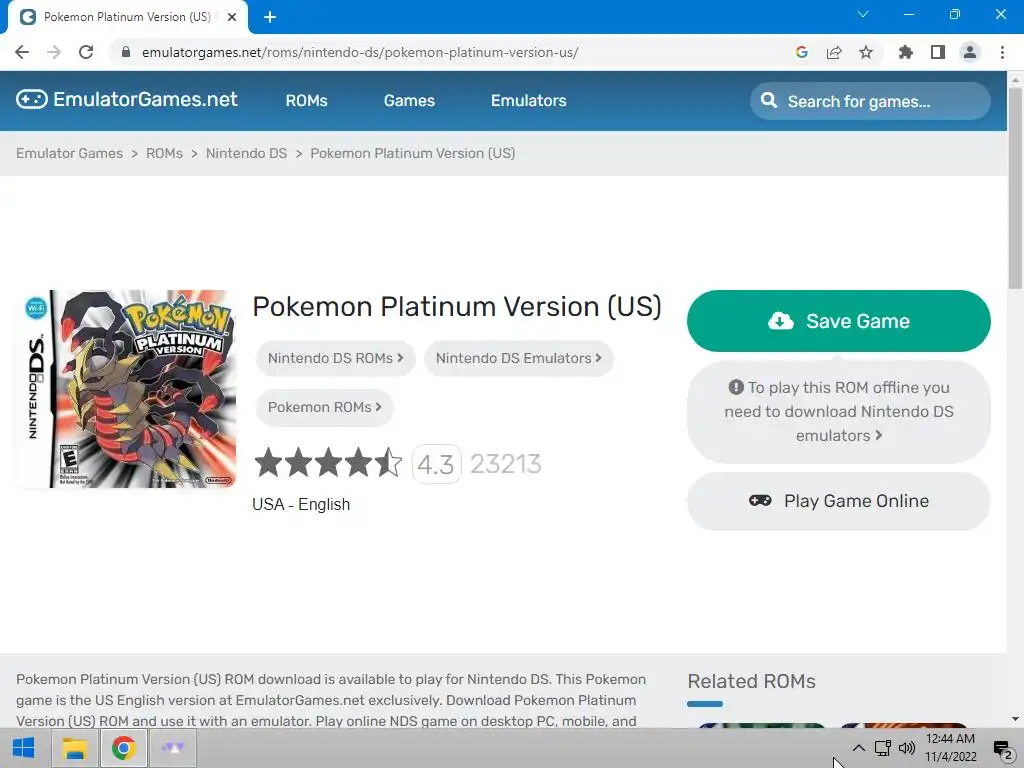The width and height of the screenshot is (1024, 768).
Task: Click the scrollbar down arrow
Action: [1015, 719]
